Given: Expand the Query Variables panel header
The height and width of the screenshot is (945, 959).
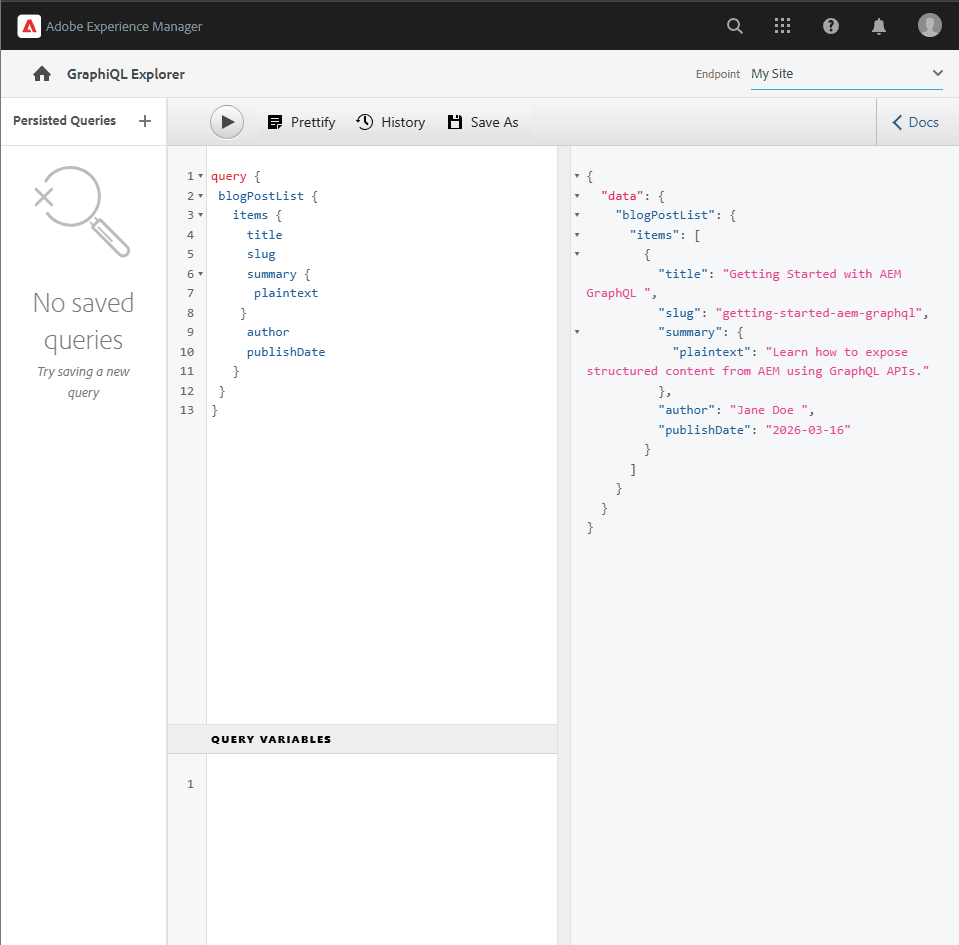Looking at the screenshot, I should [362, 739].
